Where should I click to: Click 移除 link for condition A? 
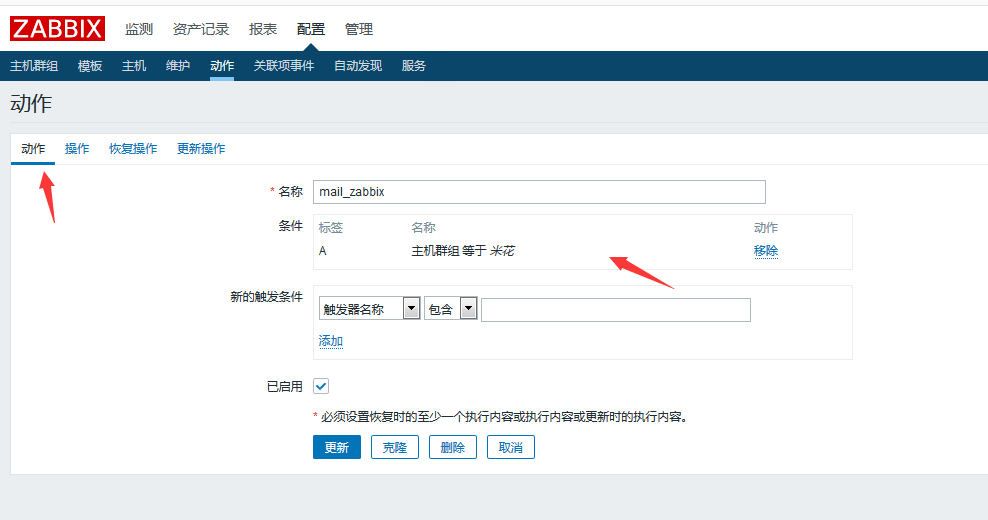tap(766, 251)
